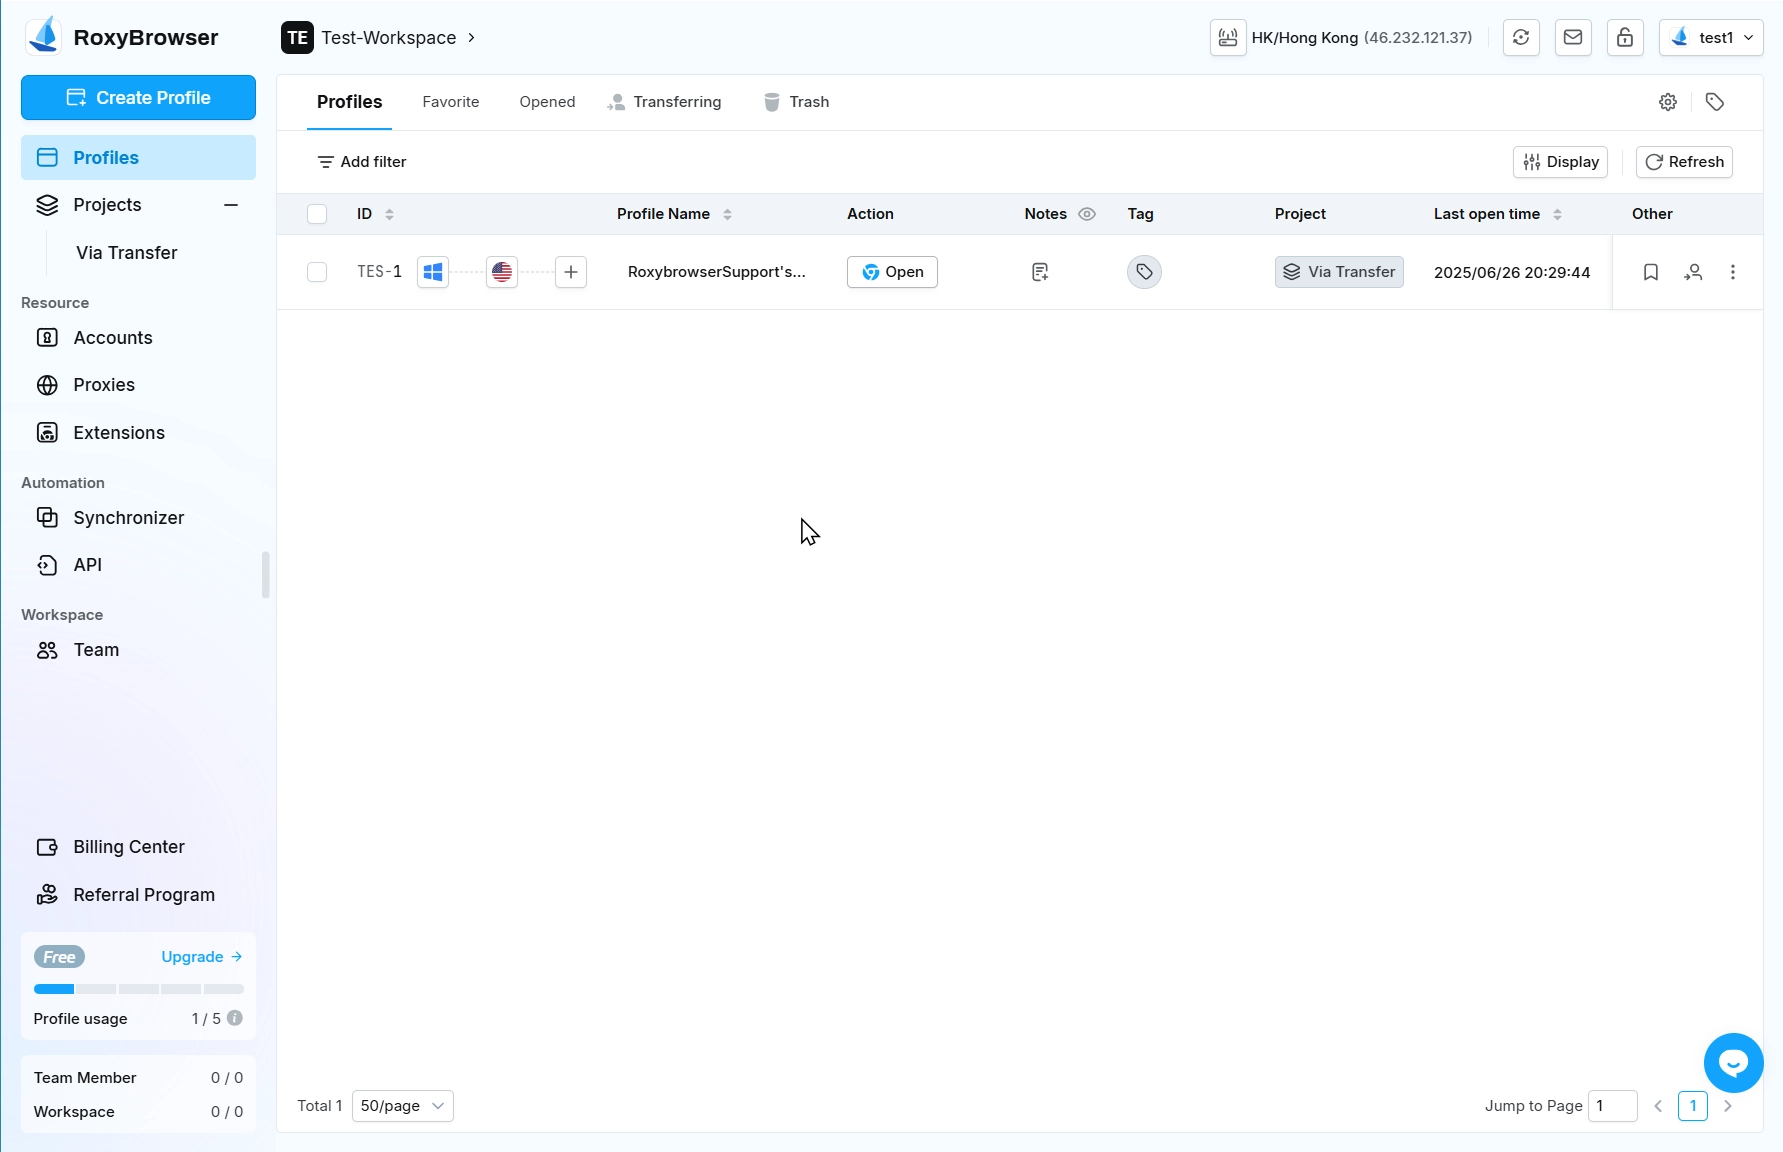Click the 2025/06/26 20:29:44 timestamp
This screenshot has height=1152, width=1783.
pos(1512,272)
